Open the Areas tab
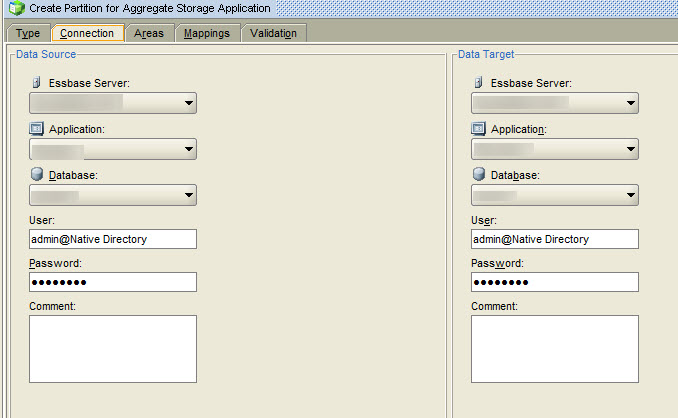The width and height of the screenshot is (678, 418). tap(148, 33)
